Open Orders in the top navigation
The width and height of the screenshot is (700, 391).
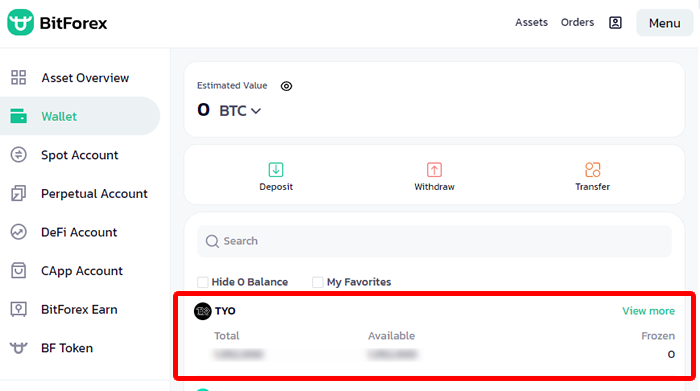pos(577,22)
